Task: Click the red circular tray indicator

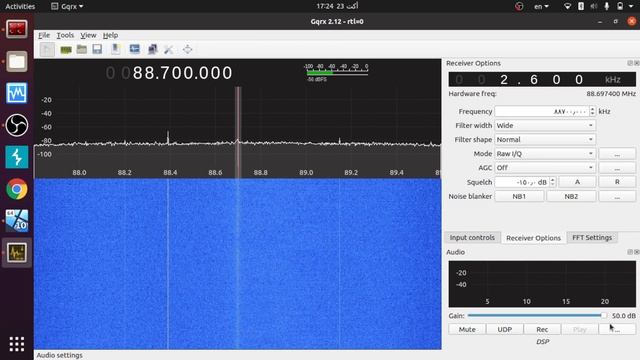Action: 519,6
